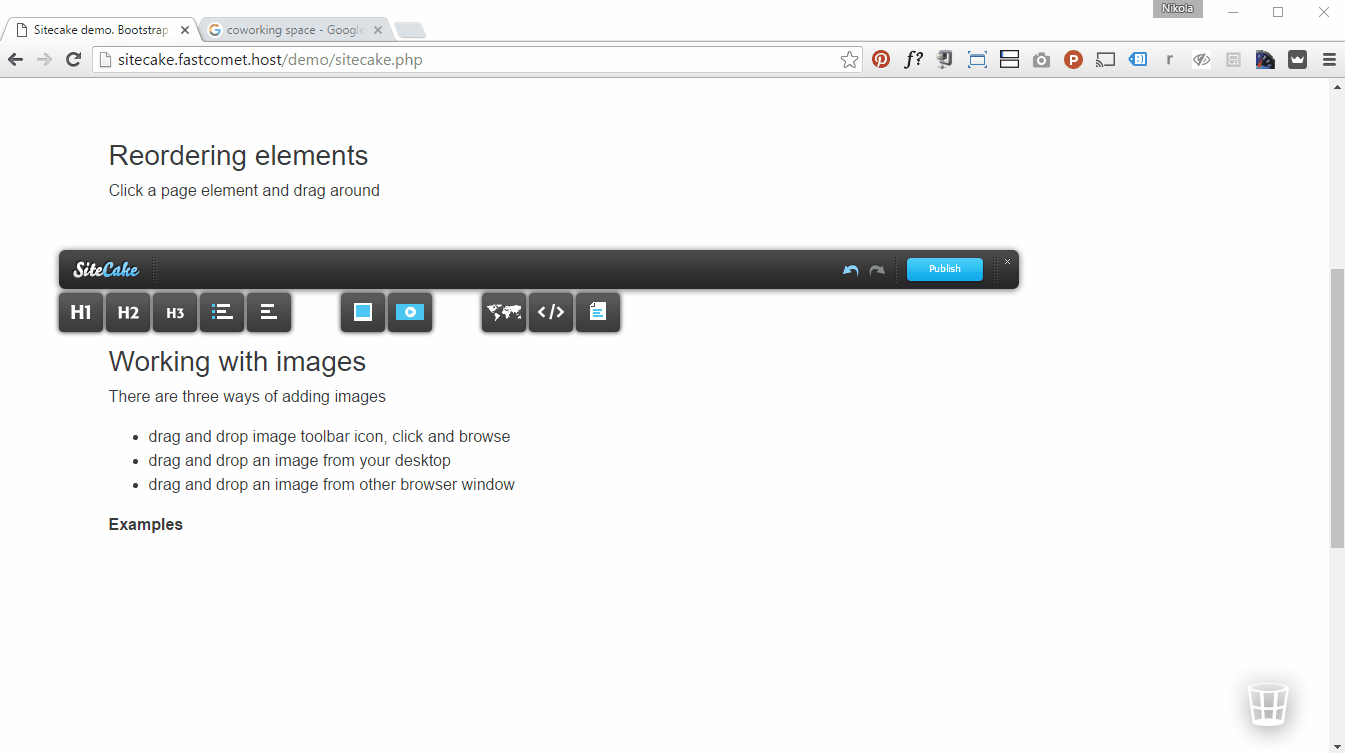Undo last SiteCake edit

coord(850,270)
